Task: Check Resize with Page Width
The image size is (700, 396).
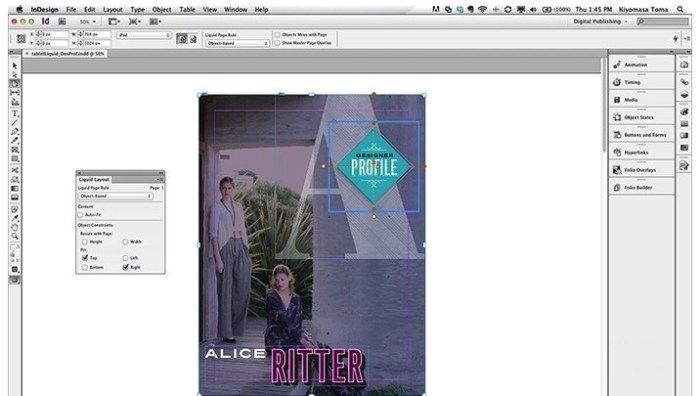Action: (125, 242)
